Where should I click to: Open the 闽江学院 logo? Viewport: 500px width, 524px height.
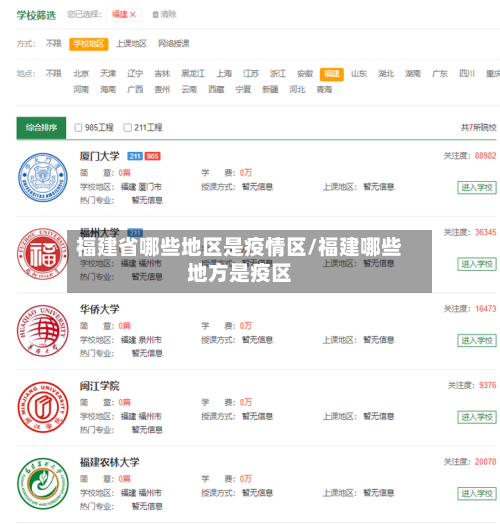click(x=43, y=407)
